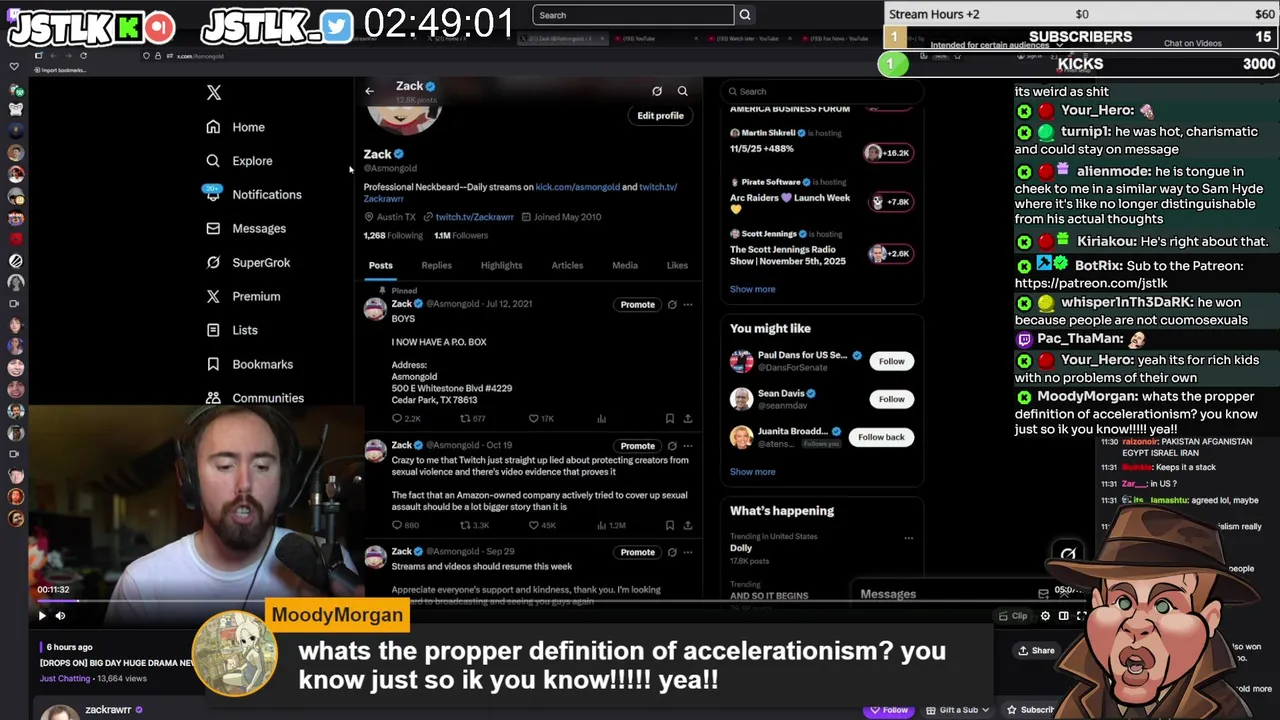The width and height of the screenshot is (1280, 720).
Task: Go back with profile header arrow
Action: (369, 91)
